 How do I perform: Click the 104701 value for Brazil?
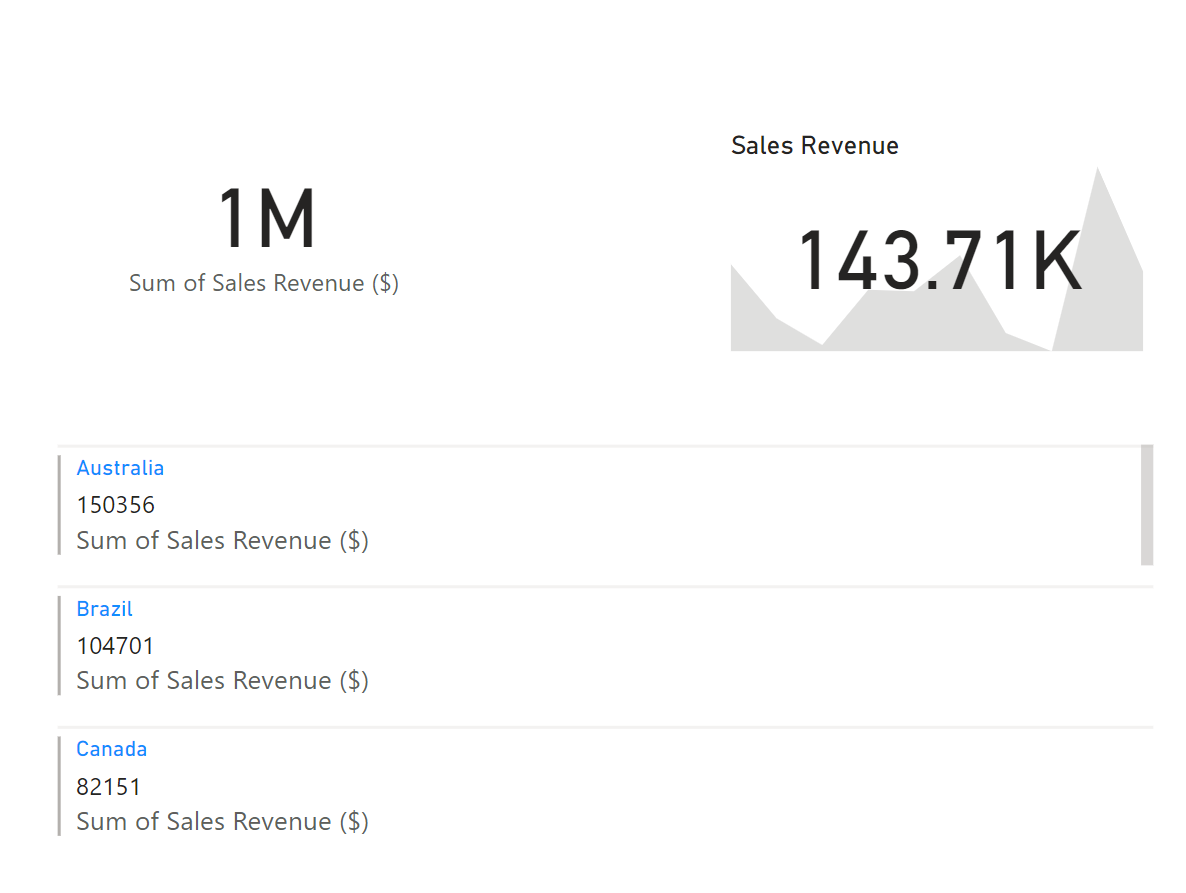tap(116, 646)
